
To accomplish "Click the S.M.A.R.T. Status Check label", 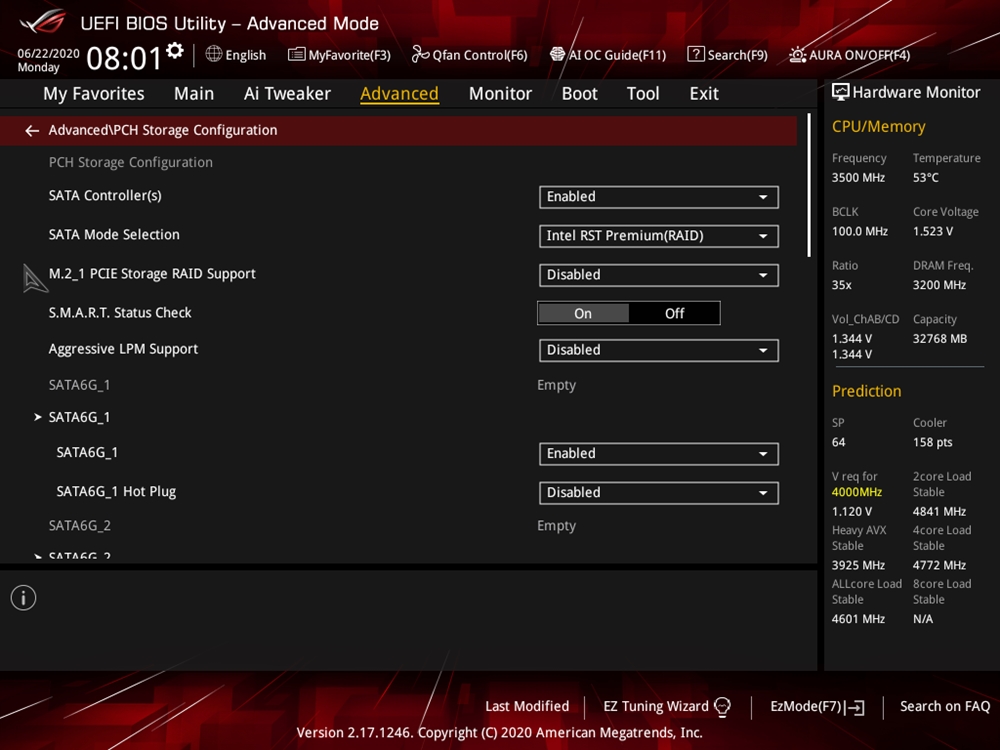I will (x=120, y=312).
